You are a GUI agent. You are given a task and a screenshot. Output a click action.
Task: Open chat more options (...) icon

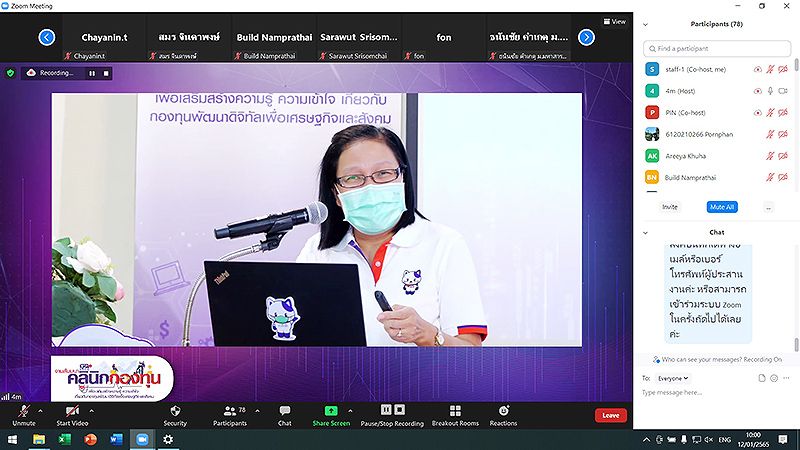tap(786, 378)
